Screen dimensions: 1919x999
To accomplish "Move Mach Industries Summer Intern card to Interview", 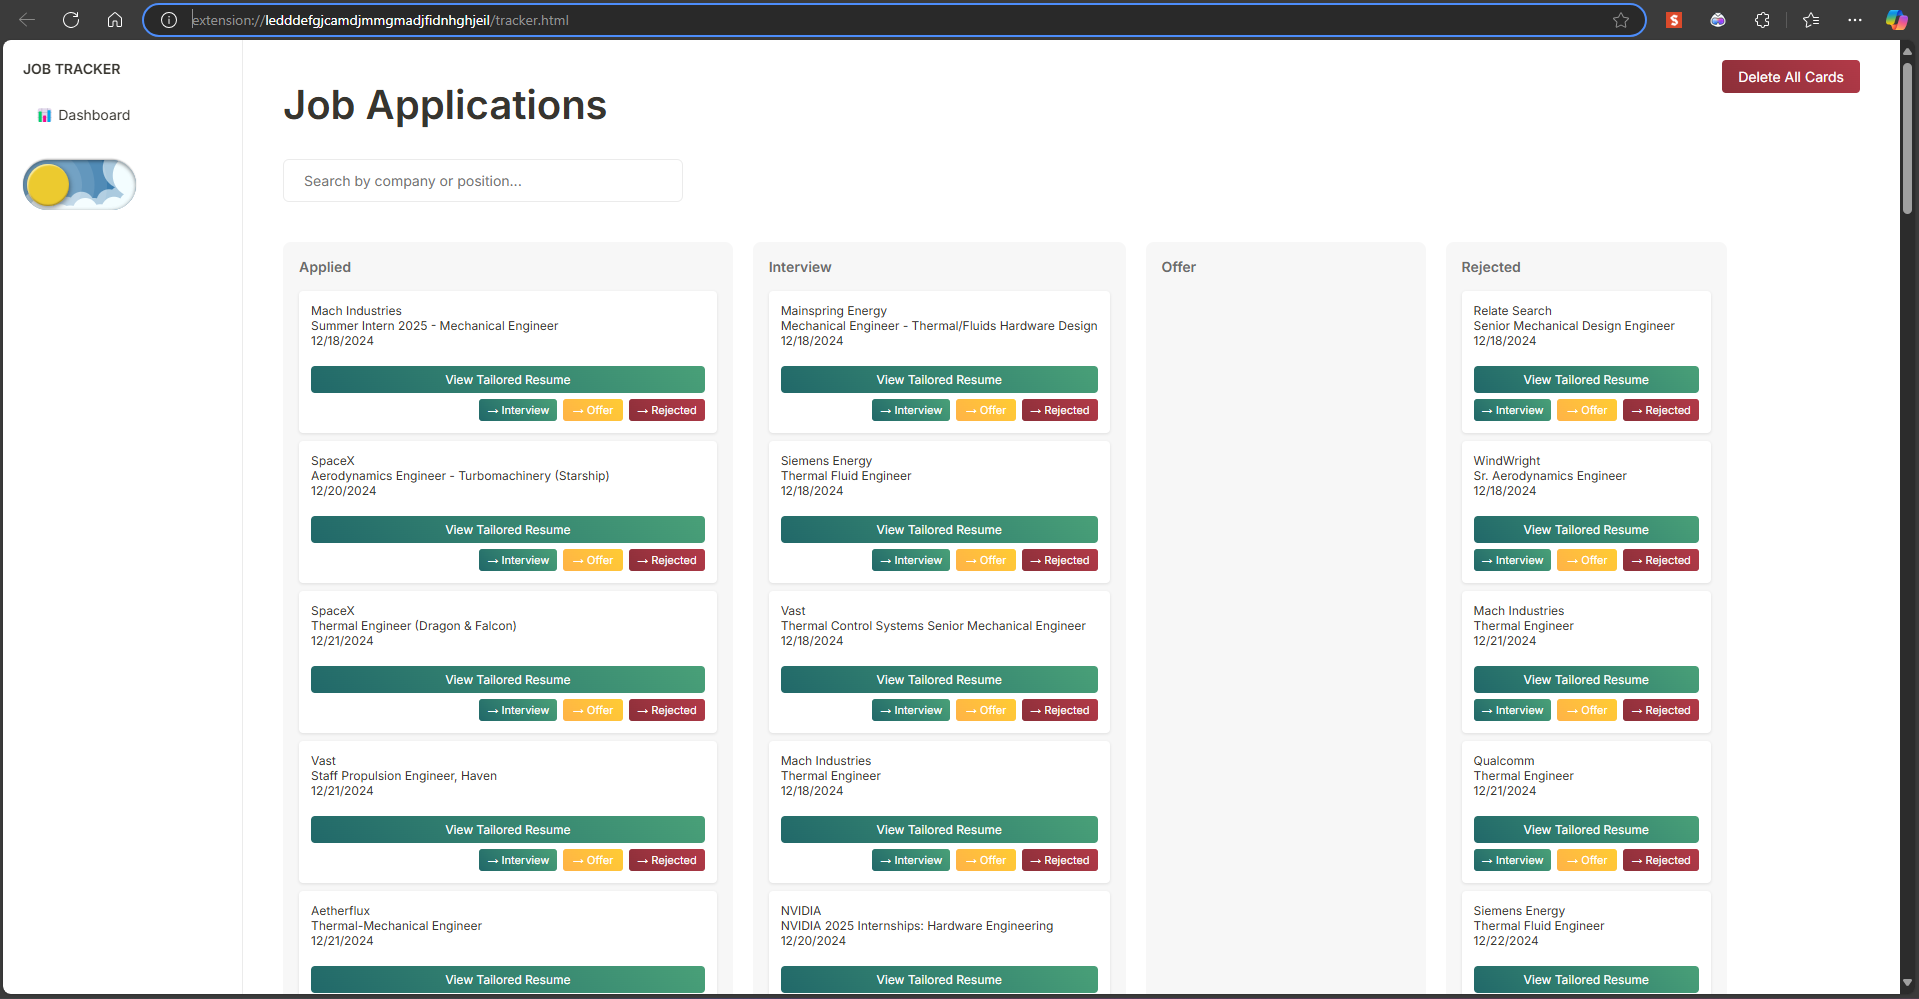I will (518, 410).
